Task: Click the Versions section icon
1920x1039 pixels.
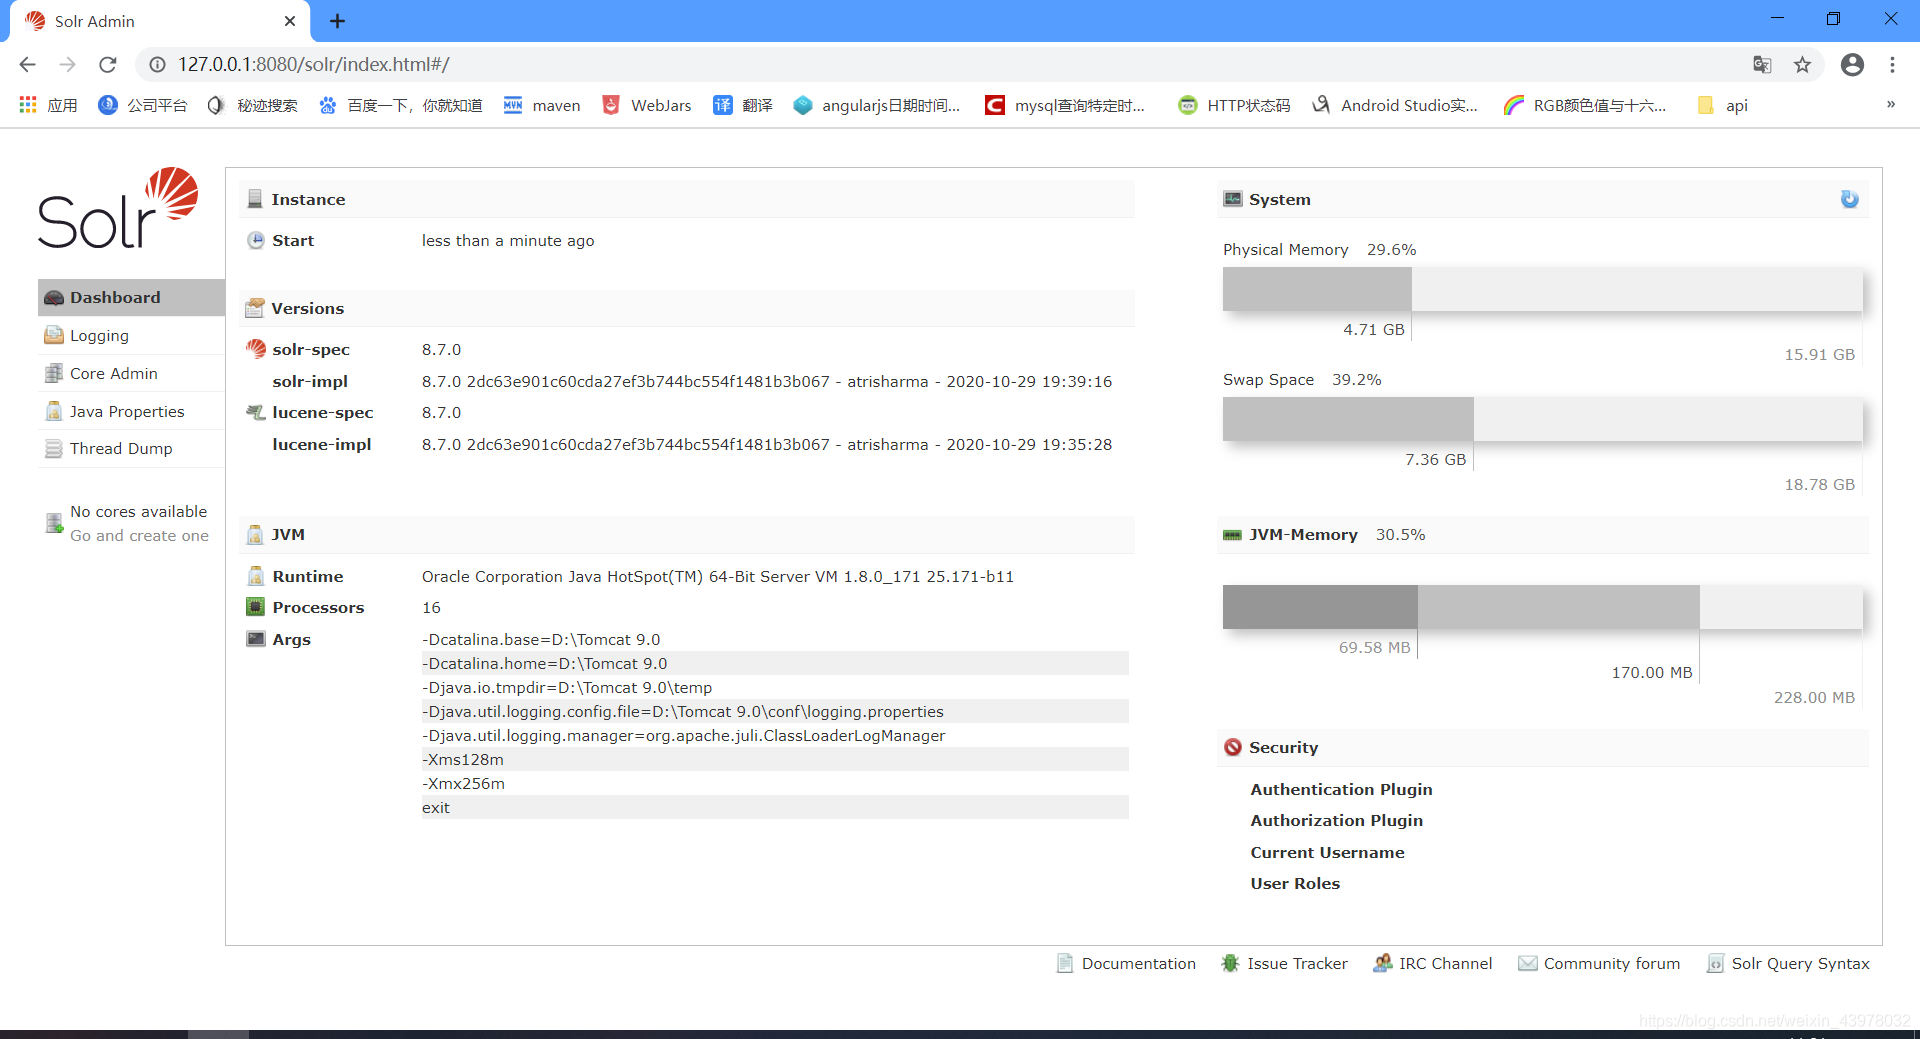Action: 255,308
